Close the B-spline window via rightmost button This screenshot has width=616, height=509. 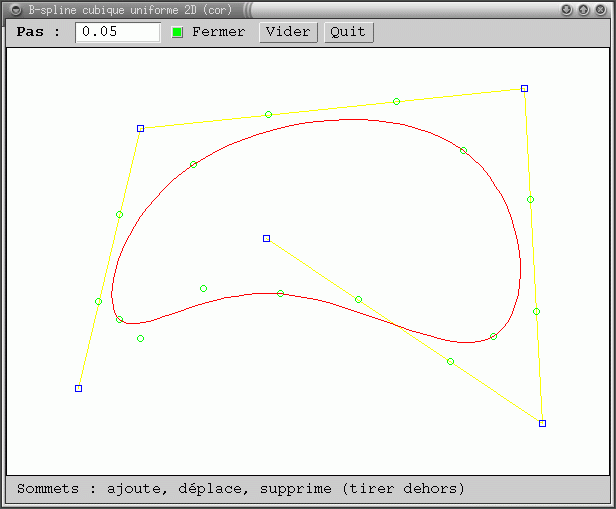pyautogui.click(x=600, y=9)
